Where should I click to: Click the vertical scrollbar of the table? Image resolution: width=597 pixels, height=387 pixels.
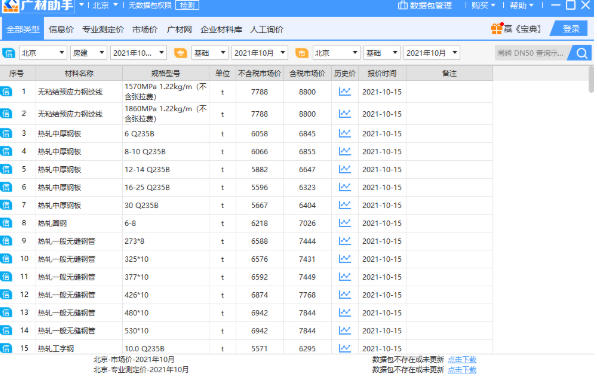pos(591,79)
